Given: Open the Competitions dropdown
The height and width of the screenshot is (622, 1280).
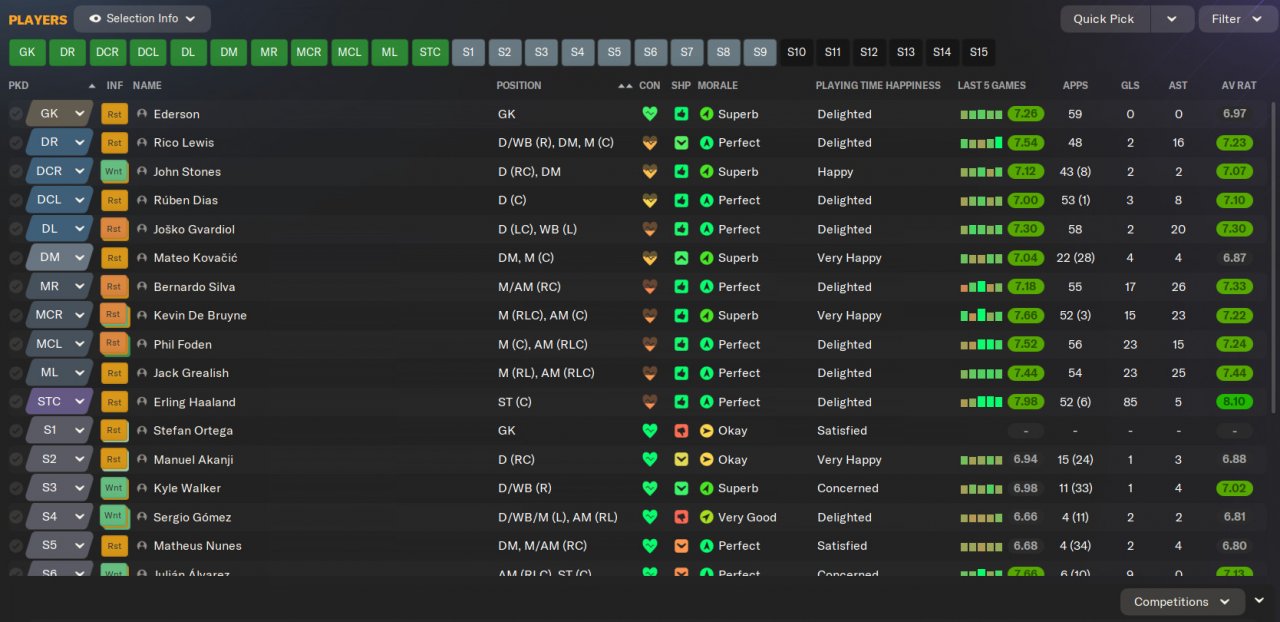Looking at the screenshot, I should (1182, 602).
